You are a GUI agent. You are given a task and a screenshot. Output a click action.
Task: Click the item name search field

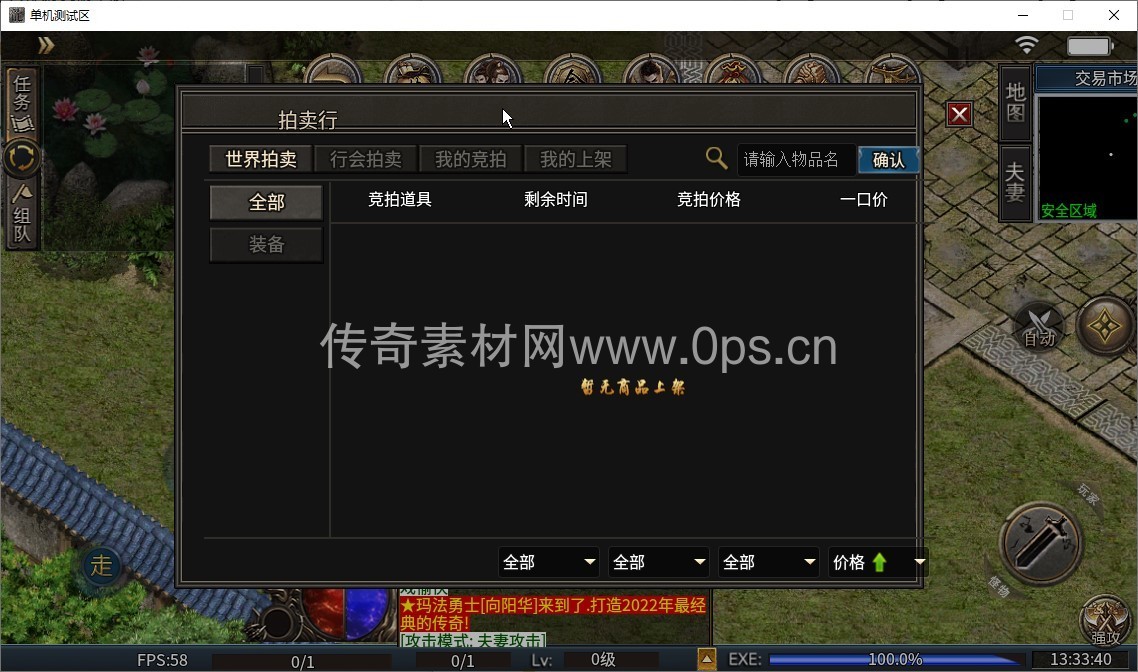click(x=795, y=160)
